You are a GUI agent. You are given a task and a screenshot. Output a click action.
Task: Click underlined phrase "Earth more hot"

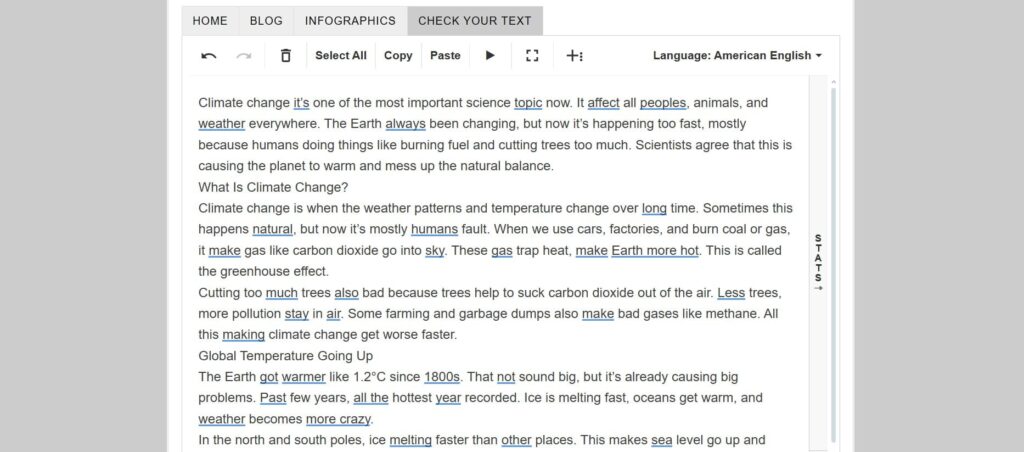click(655, 250)
